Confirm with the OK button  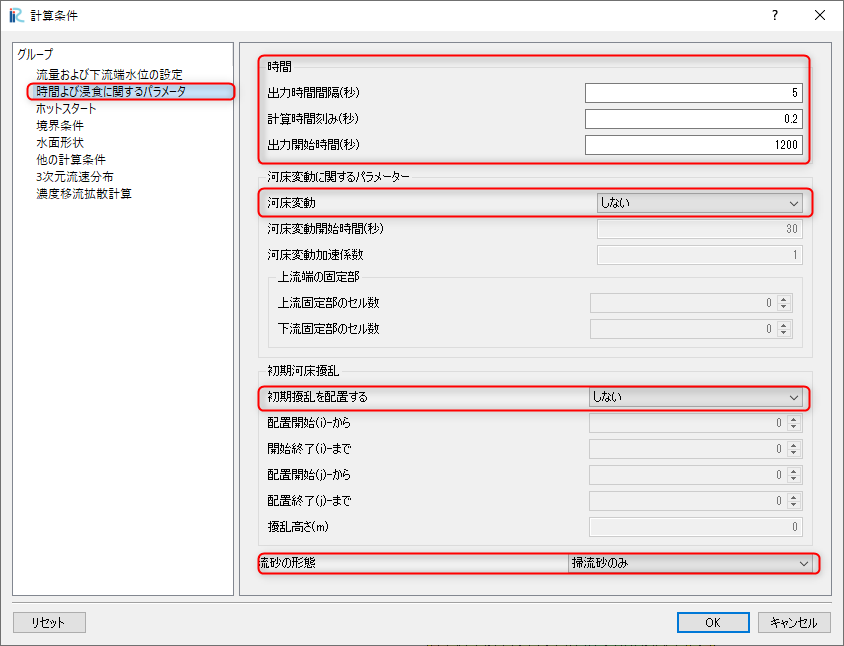[x=713, y=622]
